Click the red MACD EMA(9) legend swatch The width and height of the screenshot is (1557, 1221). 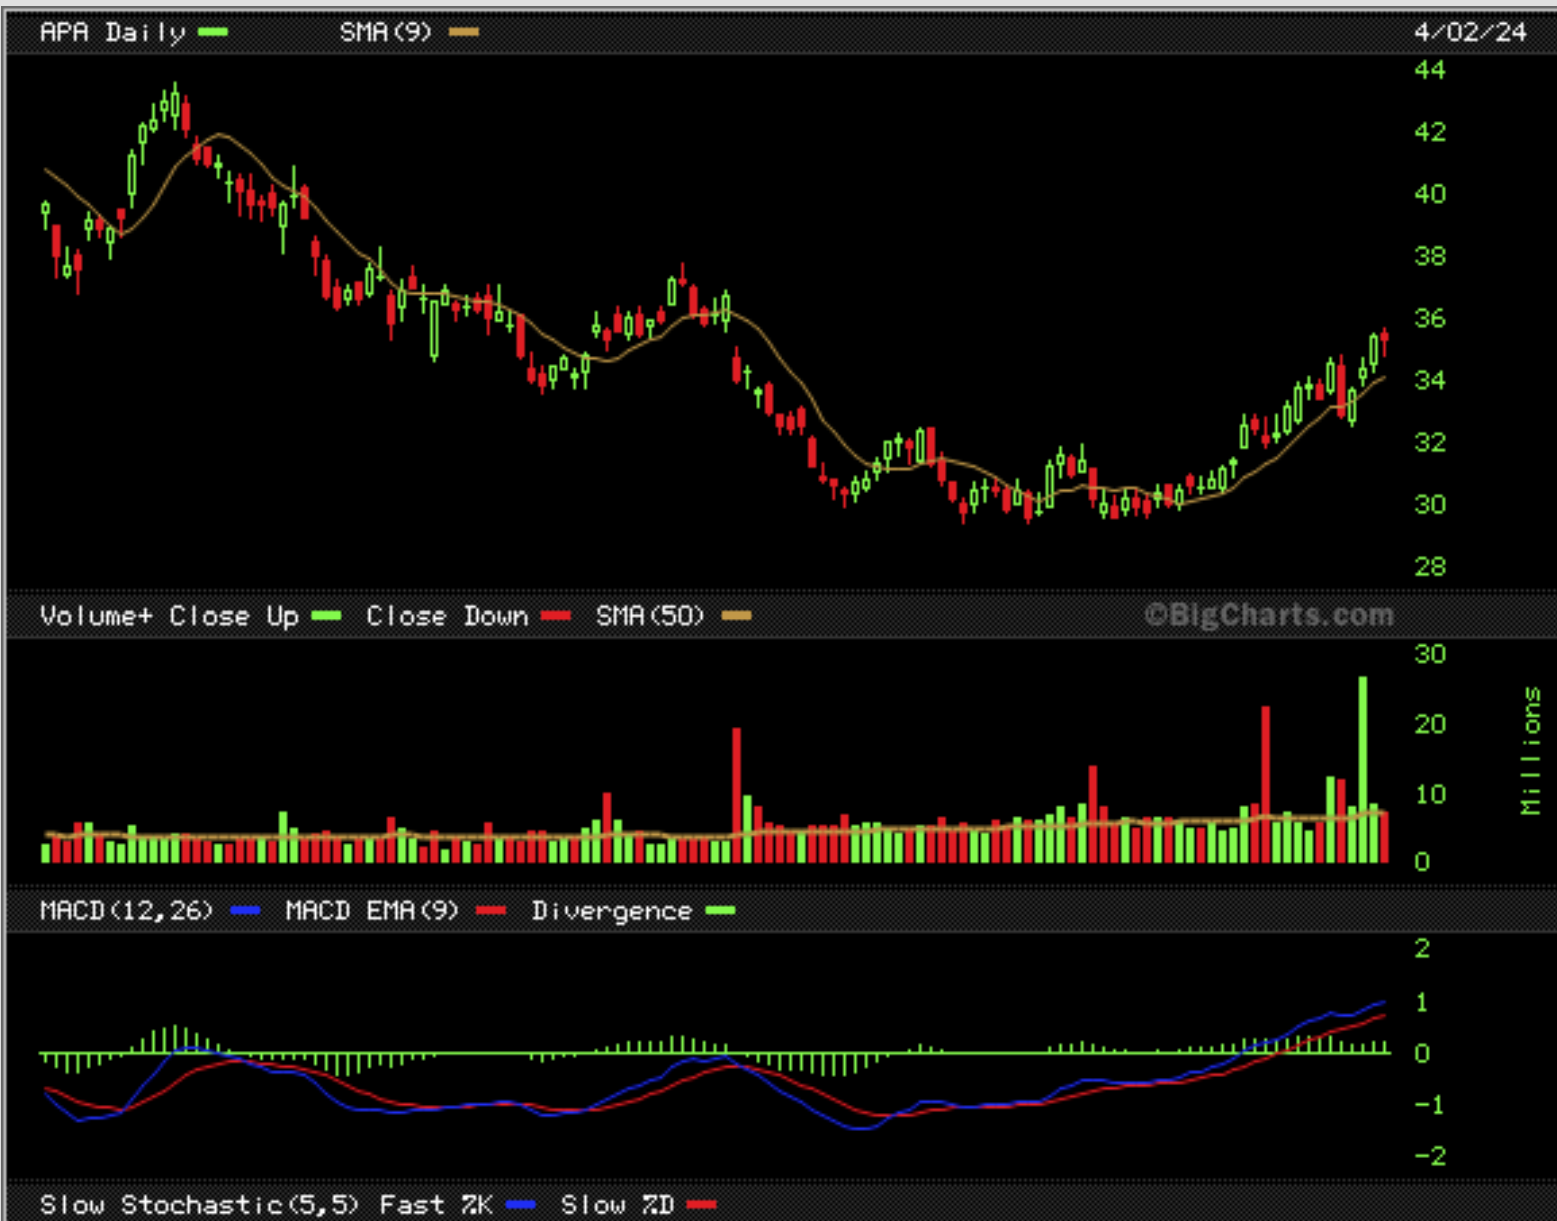[x=491, y=911]
